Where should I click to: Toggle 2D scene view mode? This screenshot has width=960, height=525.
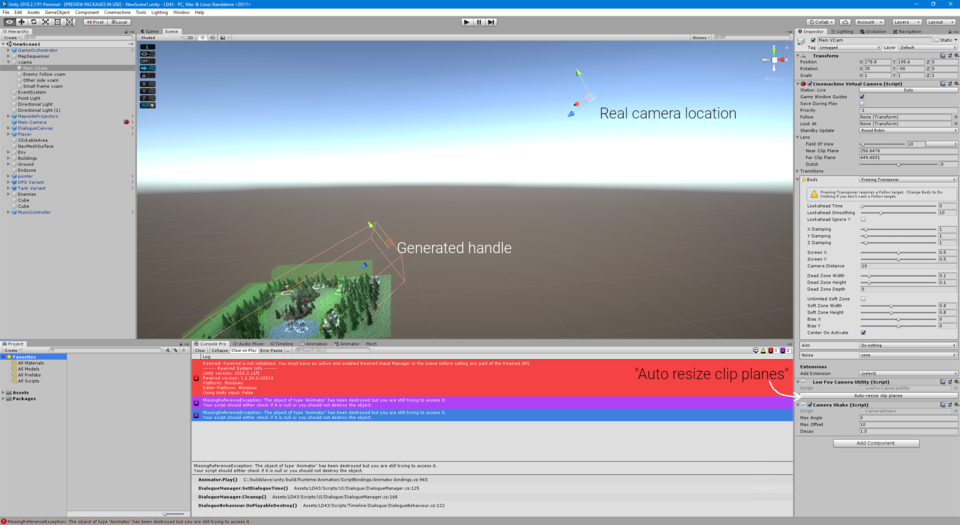[190, 37]
